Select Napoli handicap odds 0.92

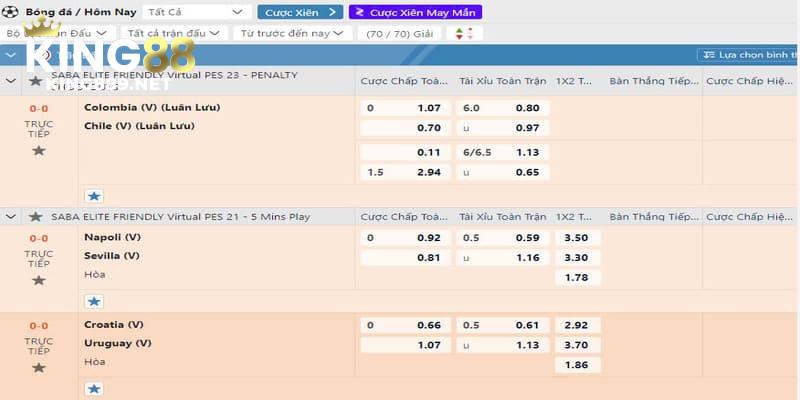(406, 238)
